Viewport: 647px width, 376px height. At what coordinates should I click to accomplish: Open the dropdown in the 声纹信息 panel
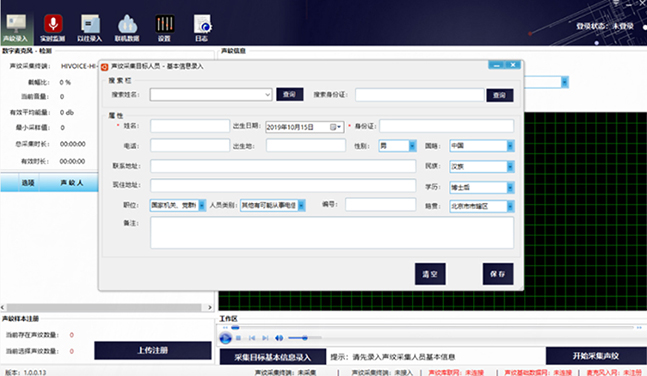(x=564, y=82)
